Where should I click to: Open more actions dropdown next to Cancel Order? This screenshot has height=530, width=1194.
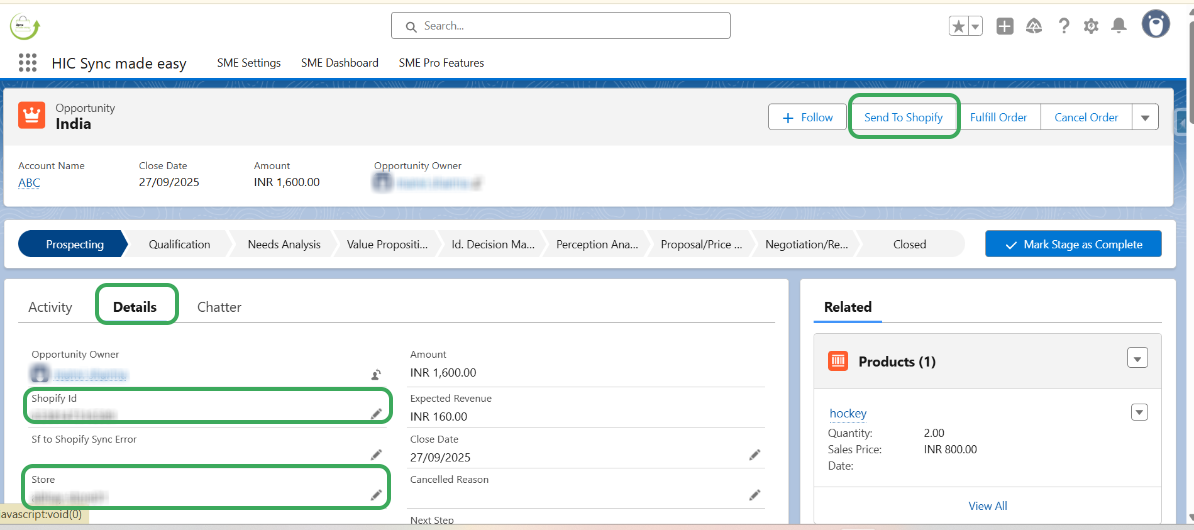point(1145,117)
